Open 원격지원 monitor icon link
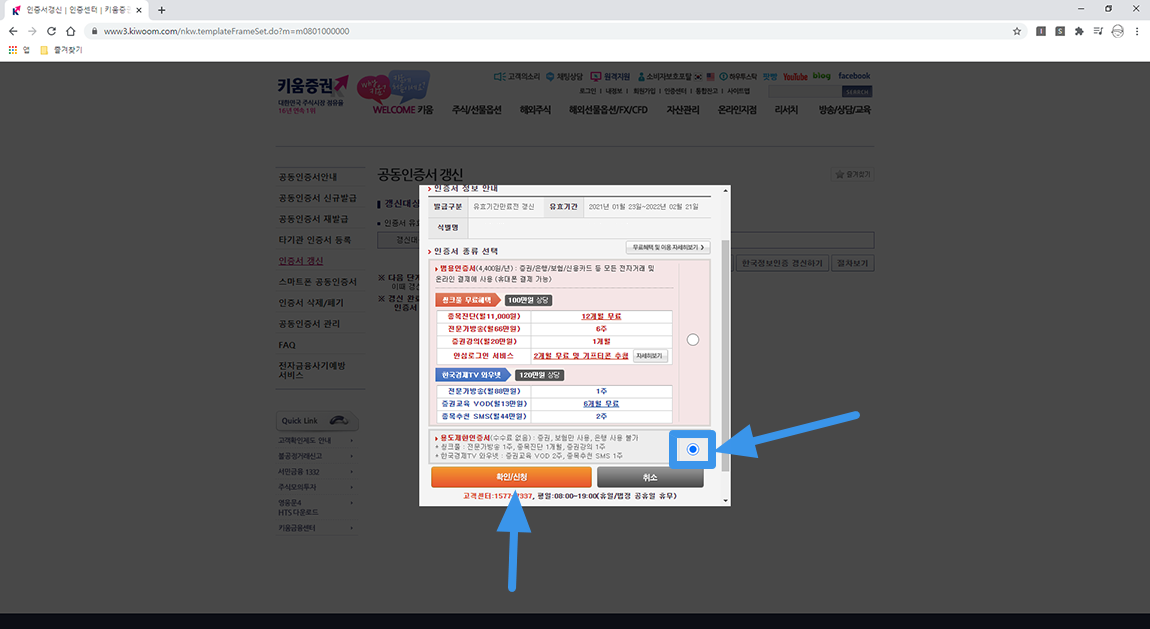The width and height of the screenshot is (1150, 629). coord(610,76)
